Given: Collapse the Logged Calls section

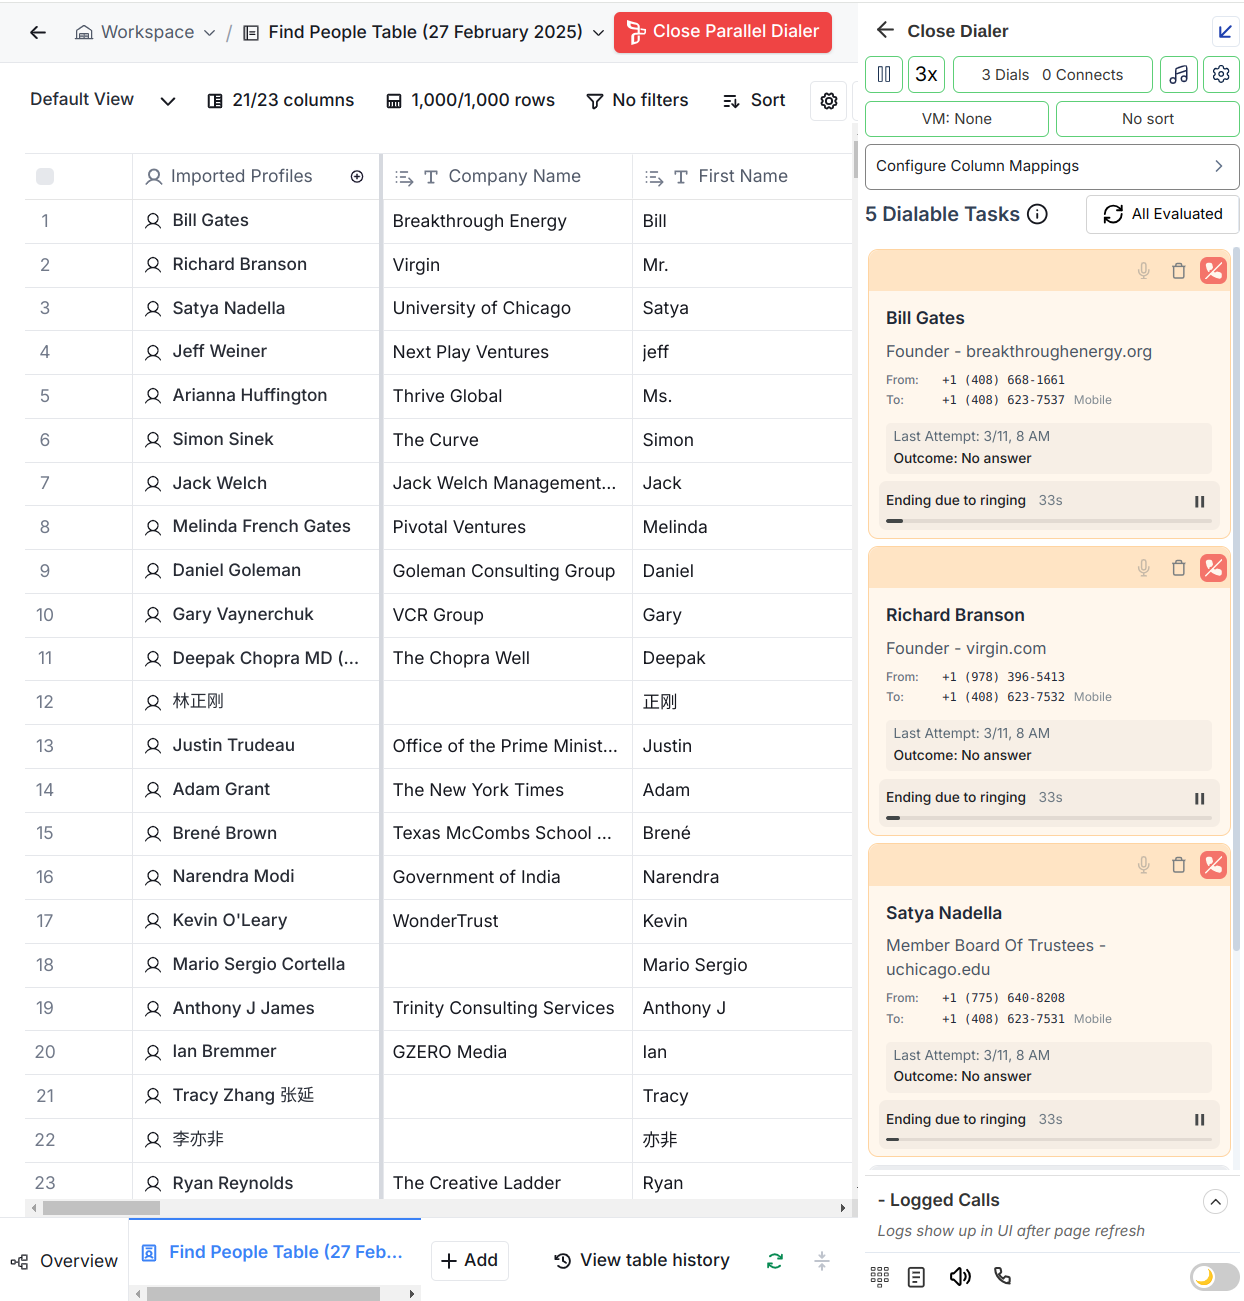Looking at the screenshot, I should 1215,1201.
